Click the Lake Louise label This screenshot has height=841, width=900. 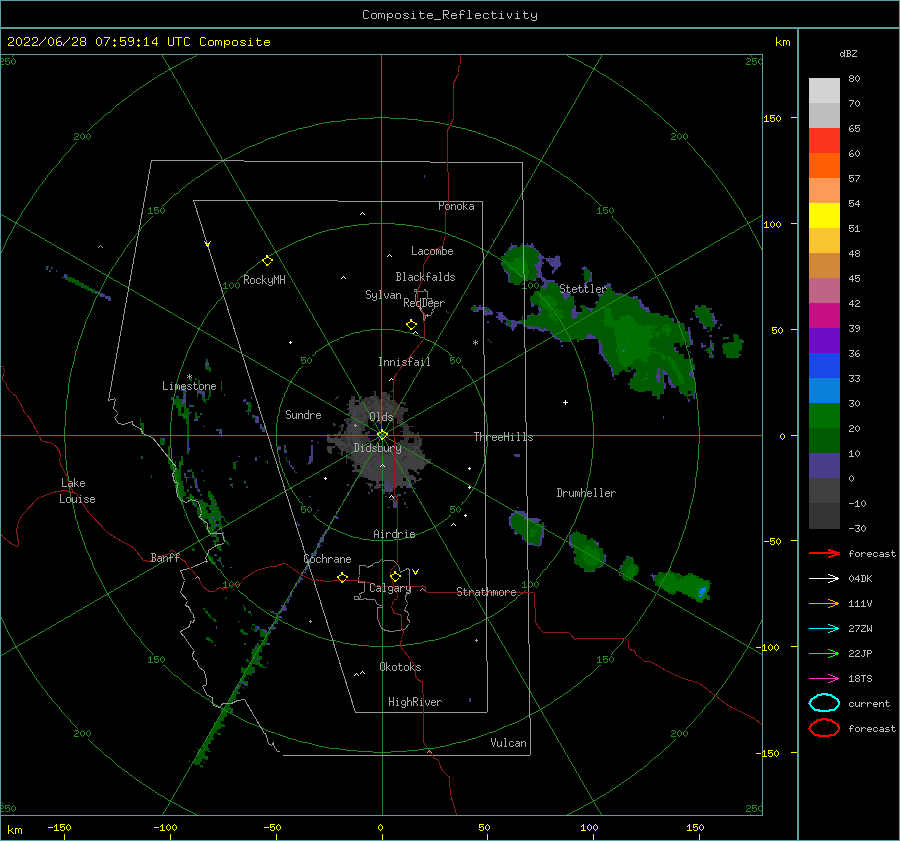pos(77,491)
